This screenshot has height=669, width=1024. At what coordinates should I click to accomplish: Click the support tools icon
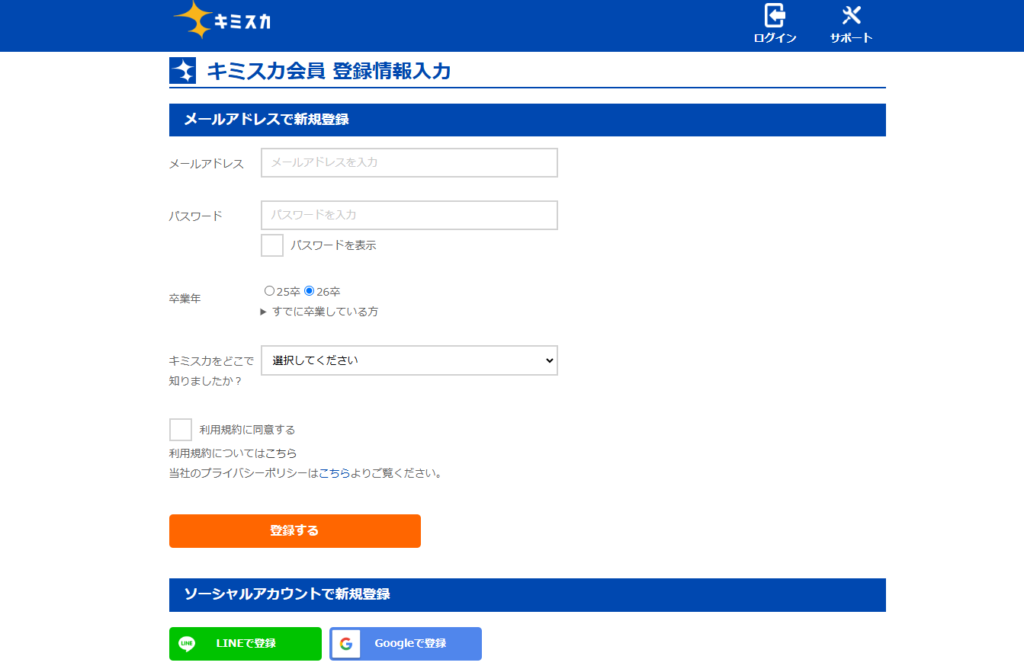(x=851, y=15)
